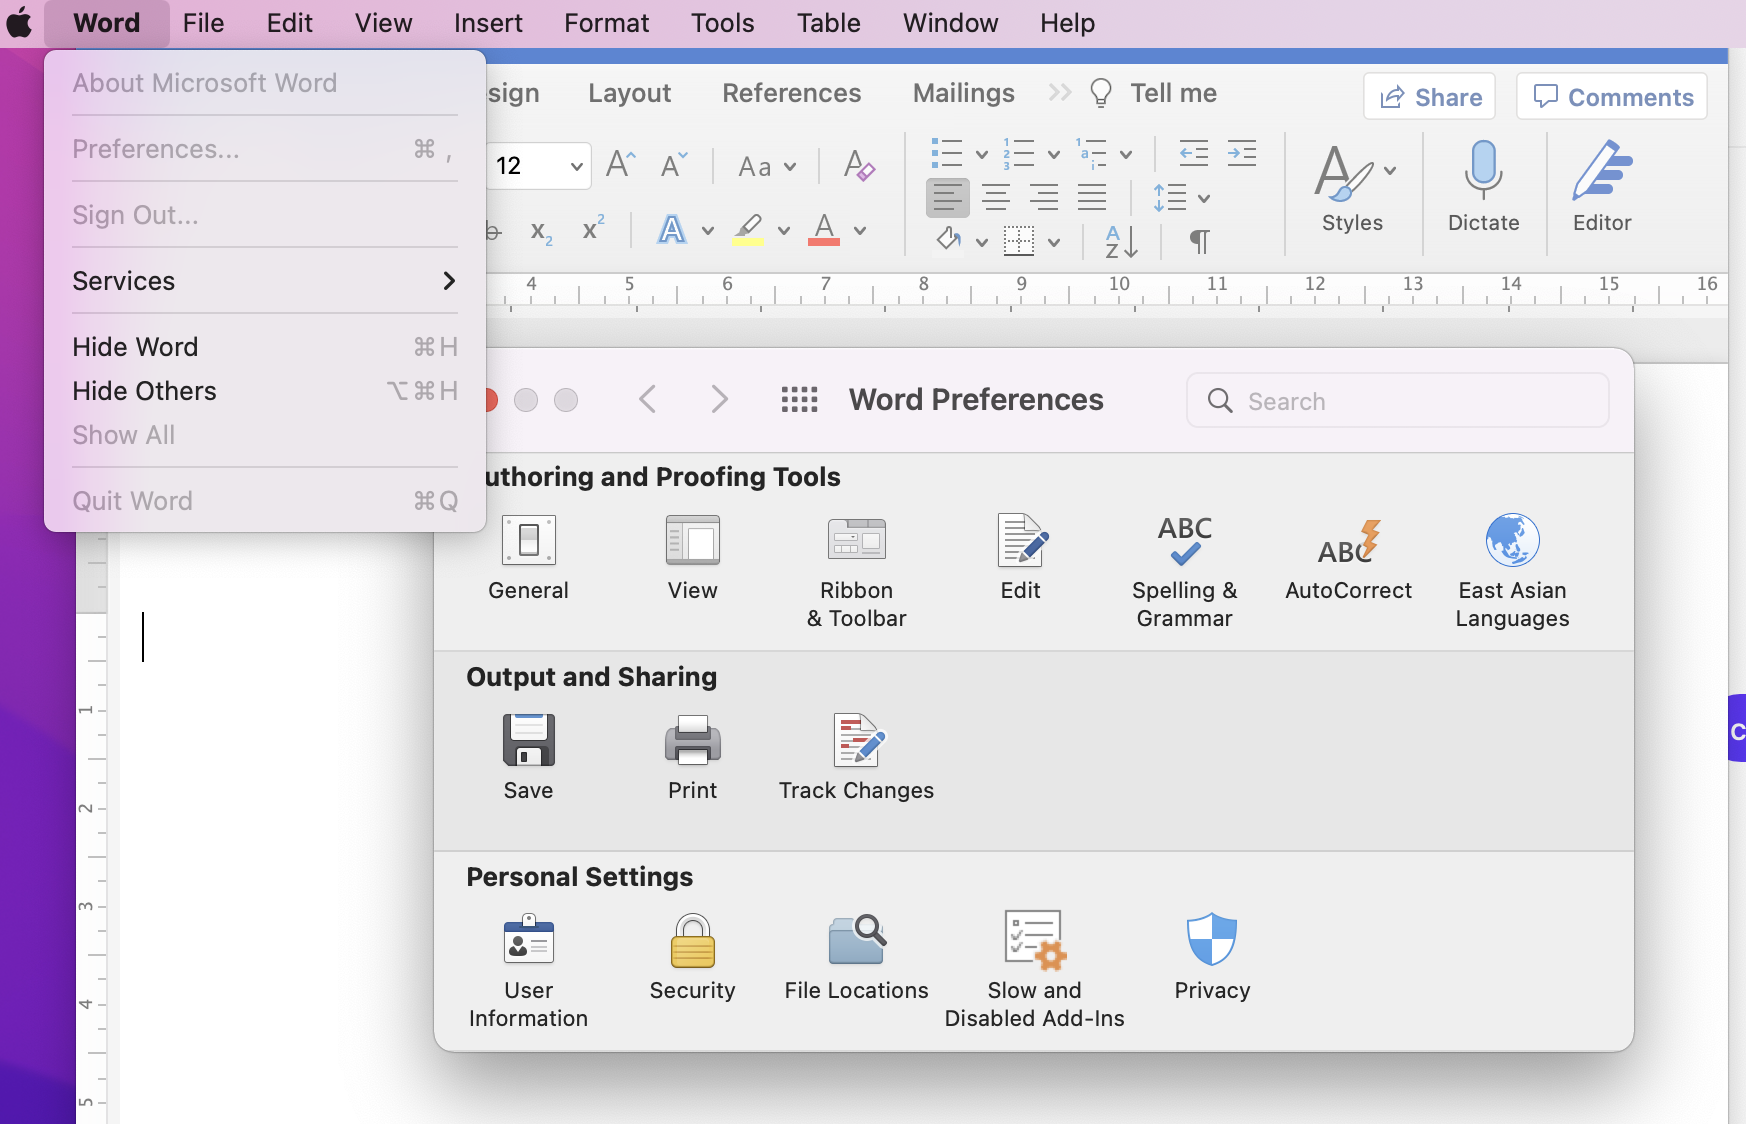The width and height of the screenshot is (1746, 1124).
Task: Switch to Layout ribbon tab
Action: click(x=629, y=93)
